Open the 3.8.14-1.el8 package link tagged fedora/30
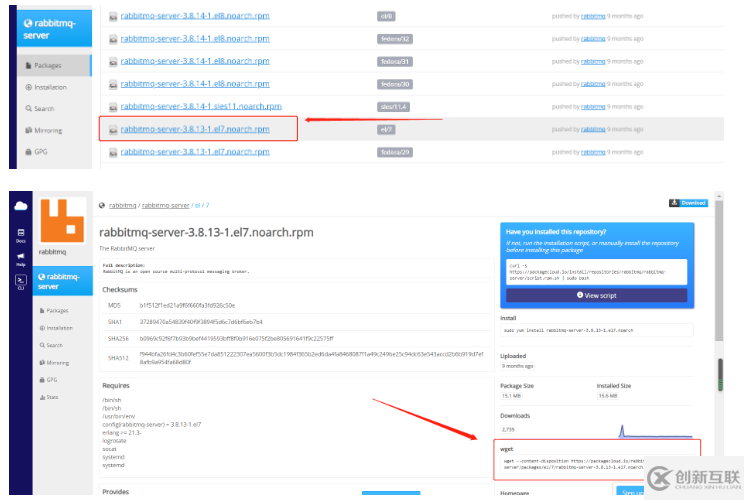This screenshot has height=500, width=744. tap(195, 84)
